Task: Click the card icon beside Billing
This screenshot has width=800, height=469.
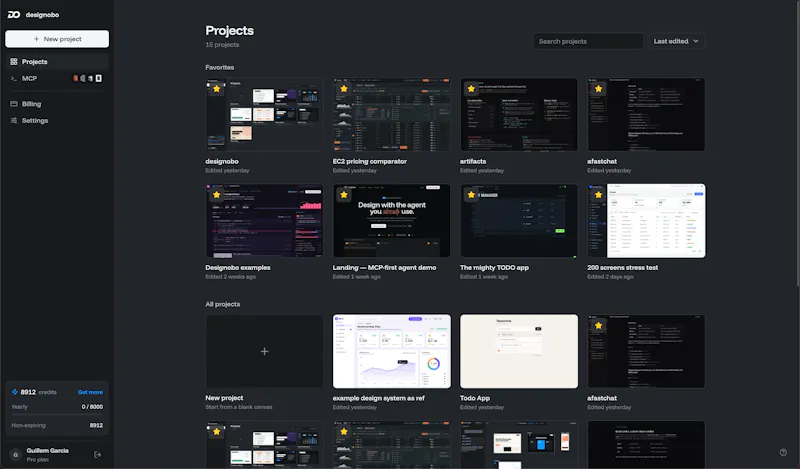Action: (14, 104)
